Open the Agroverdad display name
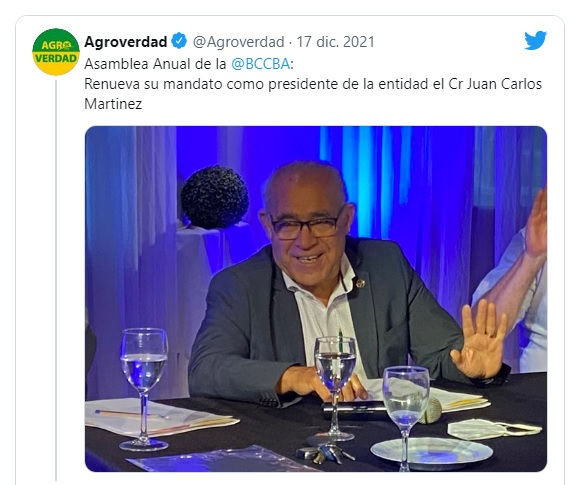 click(x=125, y=42)
